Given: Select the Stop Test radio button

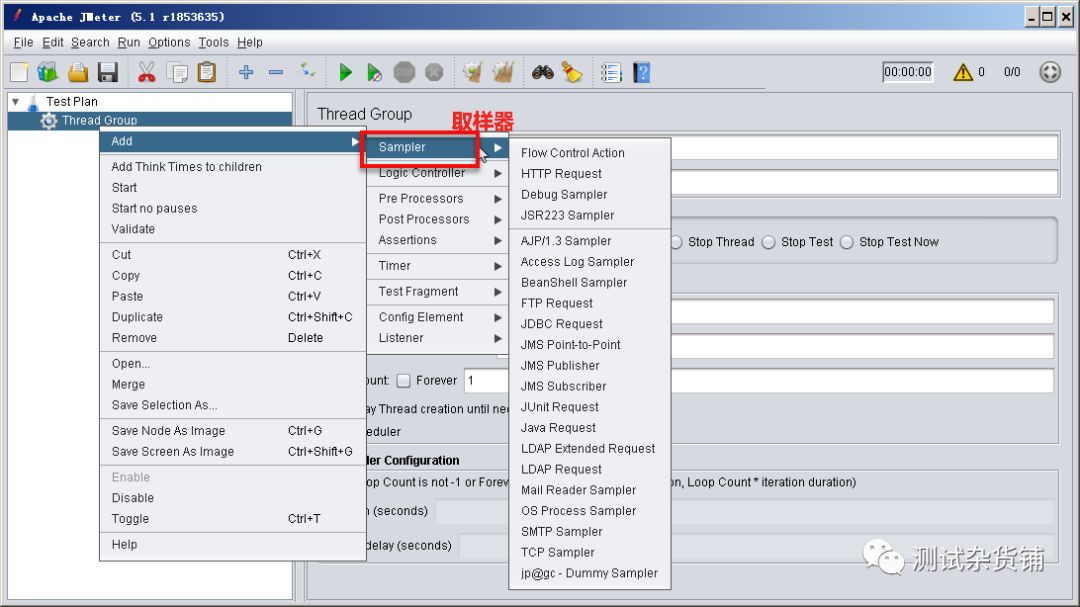Looking at the screenshot, I should 769,242.
